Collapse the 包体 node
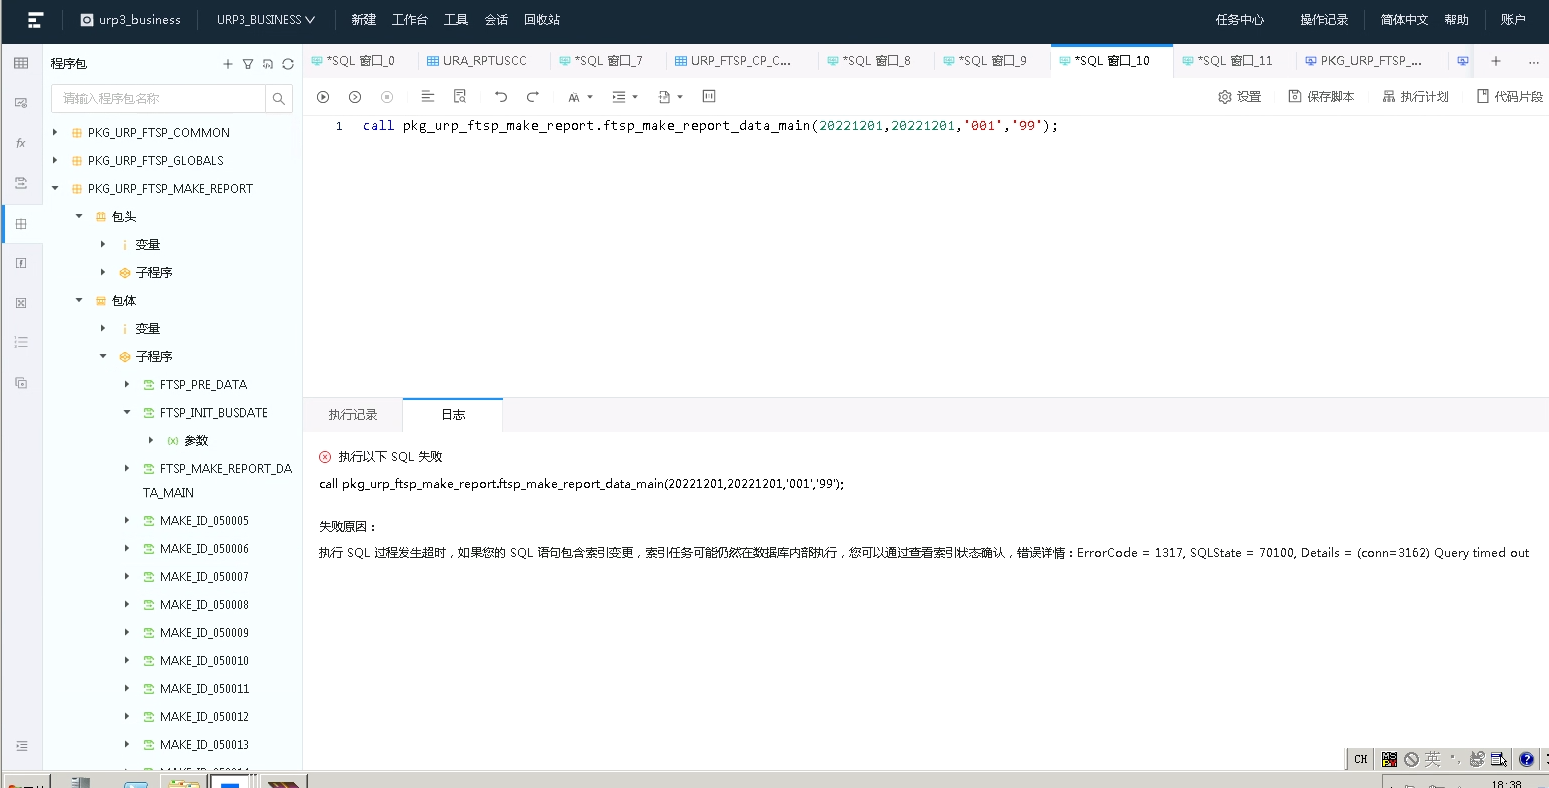 point(79,300)
